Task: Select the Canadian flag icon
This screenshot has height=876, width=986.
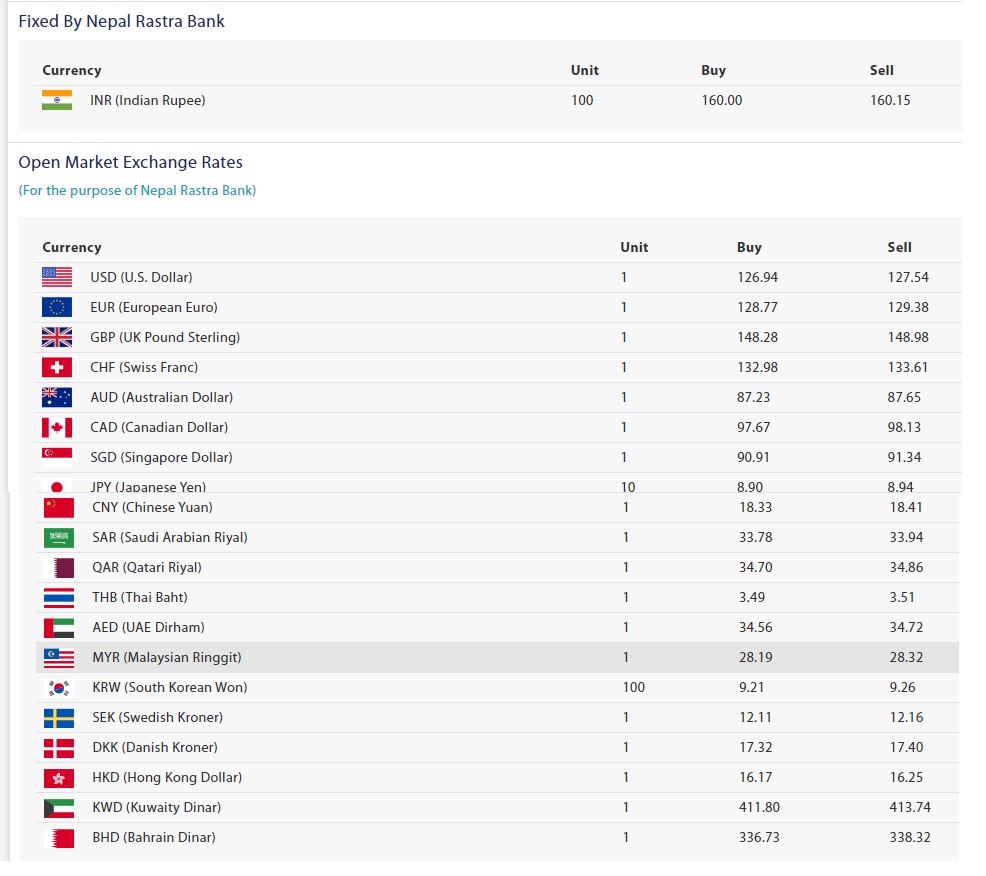Action: [57, 428]
